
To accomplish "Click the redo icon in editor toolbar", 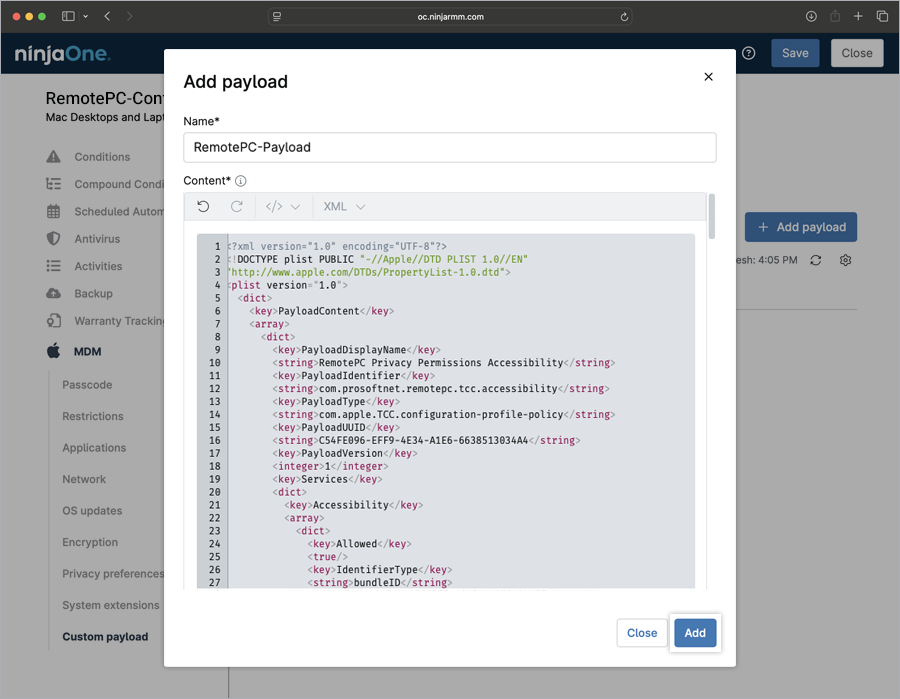I will point(237,207).
